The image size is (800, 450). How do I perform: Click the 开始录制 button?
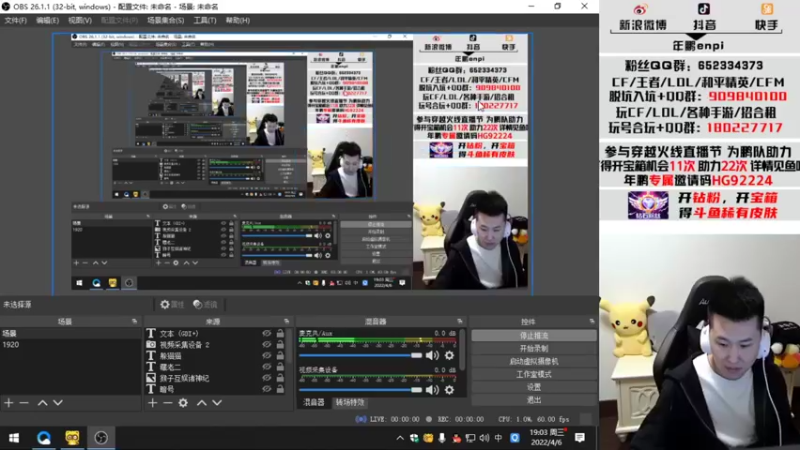534,348
